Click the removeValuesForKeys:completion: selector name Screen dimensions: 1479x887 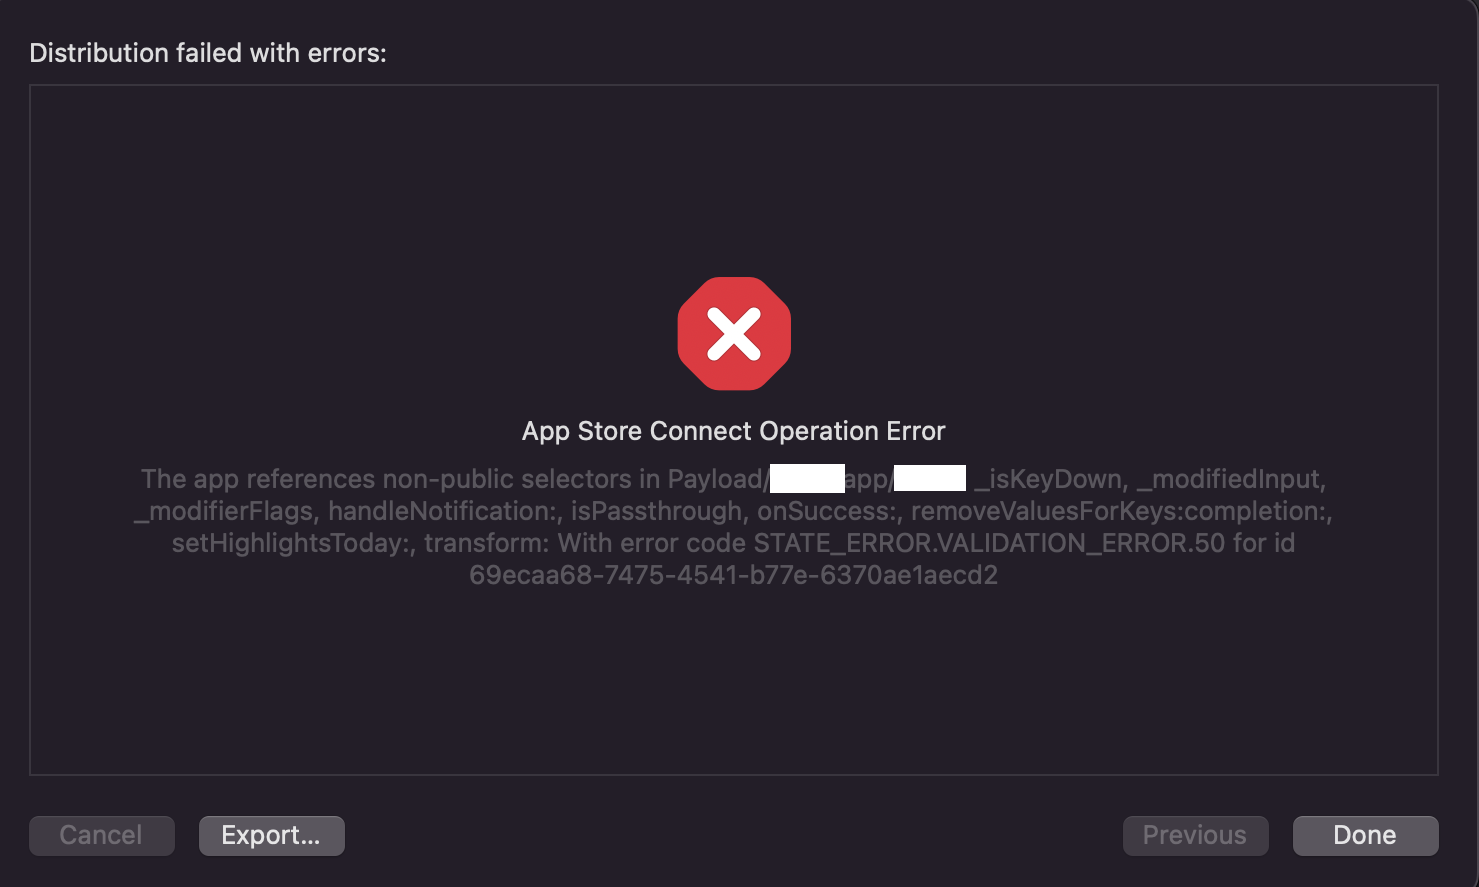(x=1121, y=511)
